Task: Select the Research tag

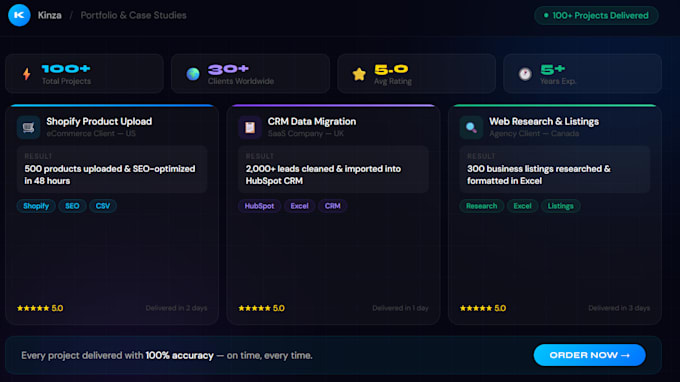Action: tap(481, 206)
